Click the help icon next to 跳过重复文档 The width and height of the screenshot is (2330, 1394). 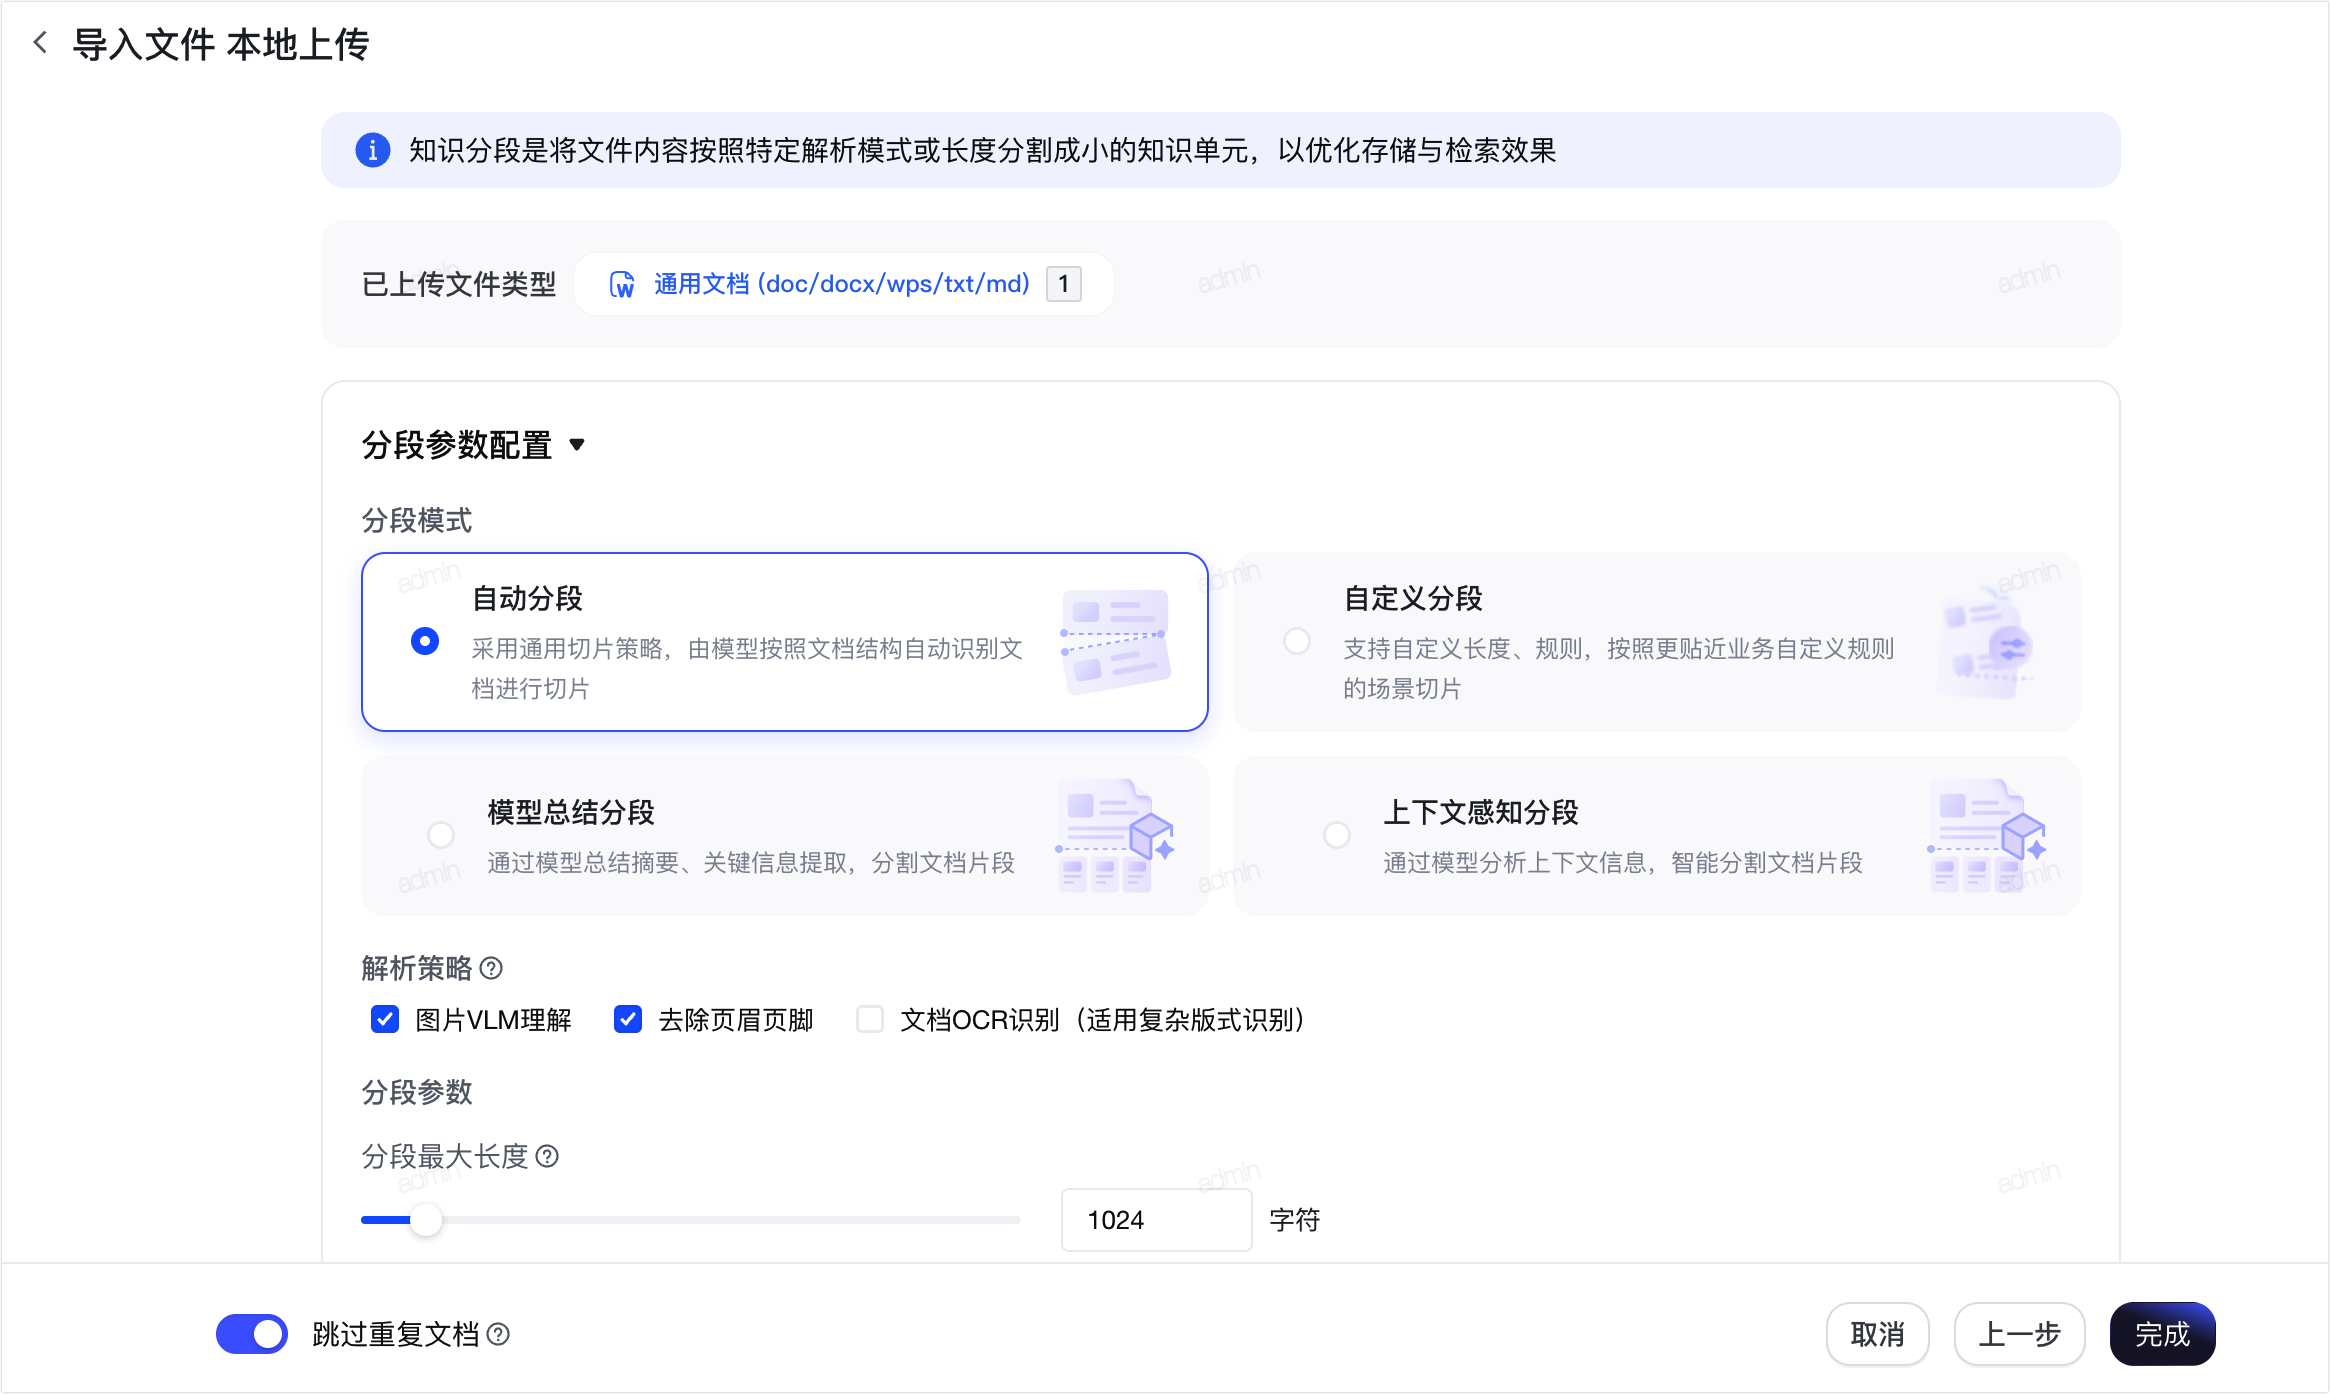(498, 1334)
